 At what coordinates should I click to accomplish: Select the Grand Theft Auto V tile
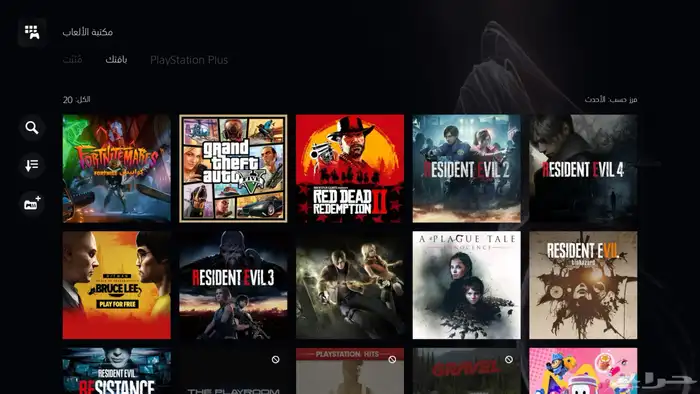pos(233,169)
